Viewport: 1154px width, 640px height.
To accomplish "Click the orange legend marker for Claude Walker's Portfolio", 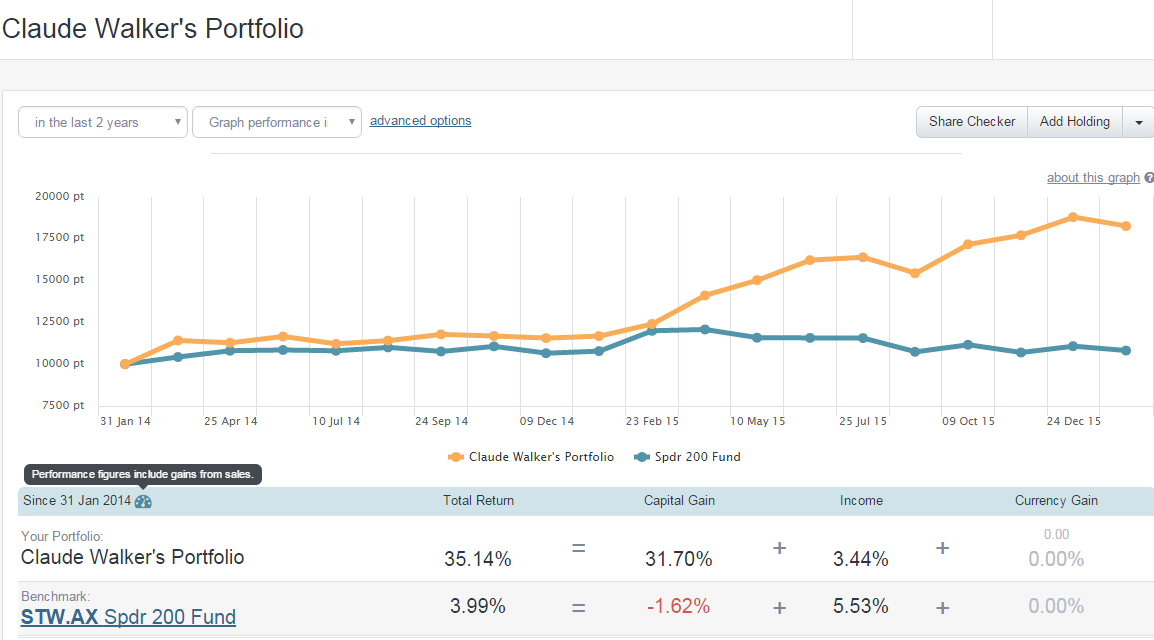I will click(456, 457).
